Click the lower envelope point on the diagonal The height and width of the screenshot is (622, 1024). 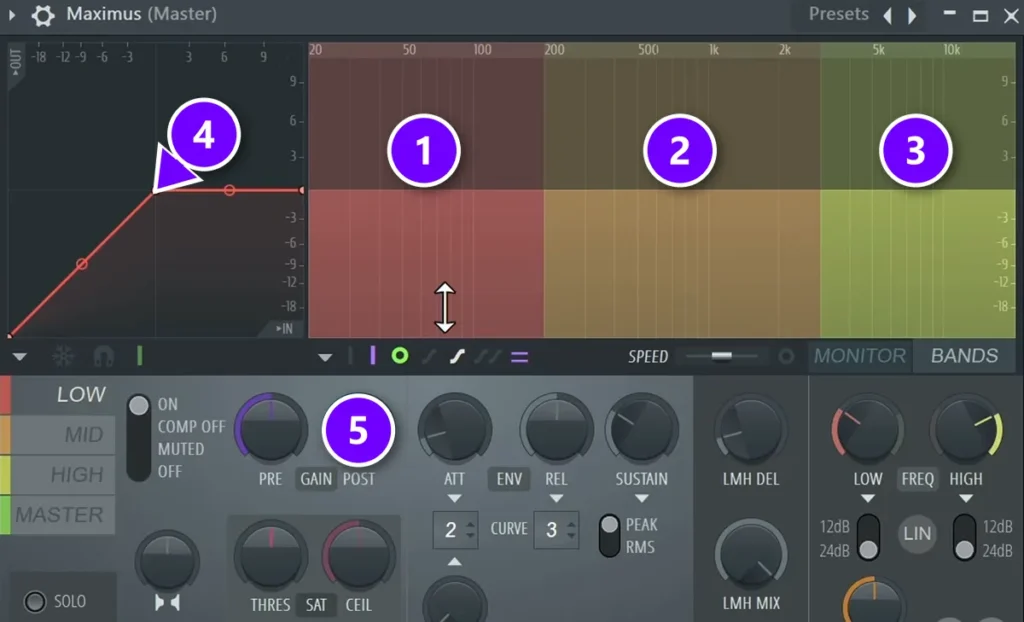tap(82, 264)
